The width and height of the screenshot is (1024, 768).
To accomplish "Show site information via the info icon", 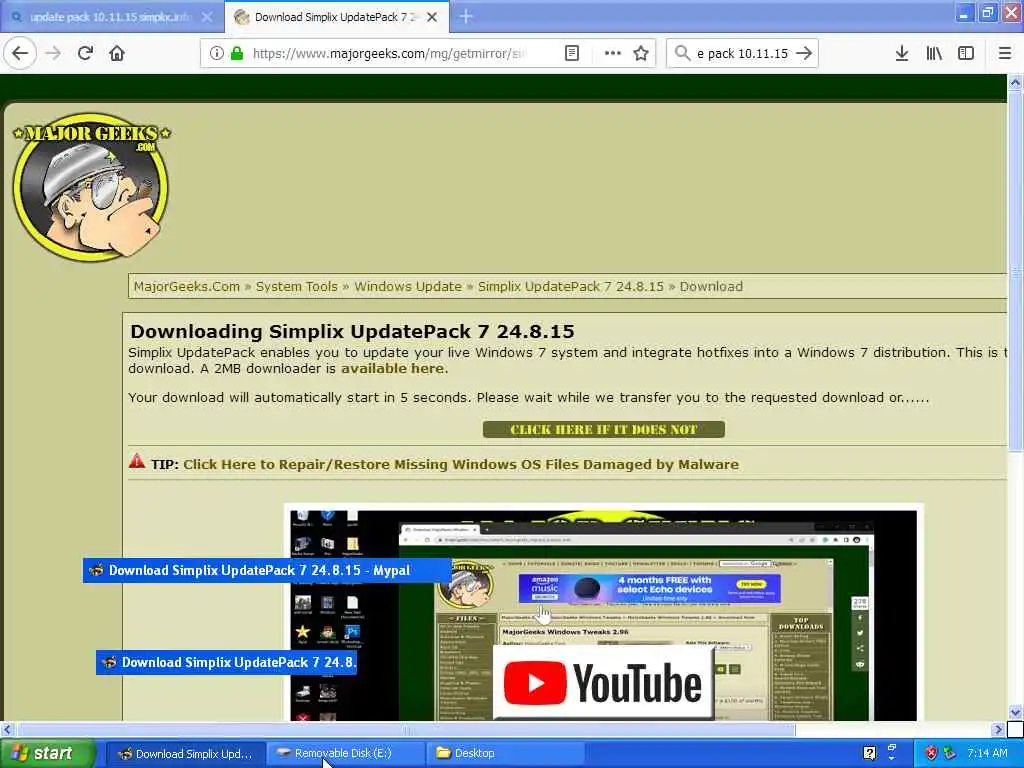I will [x=216, y=54].
